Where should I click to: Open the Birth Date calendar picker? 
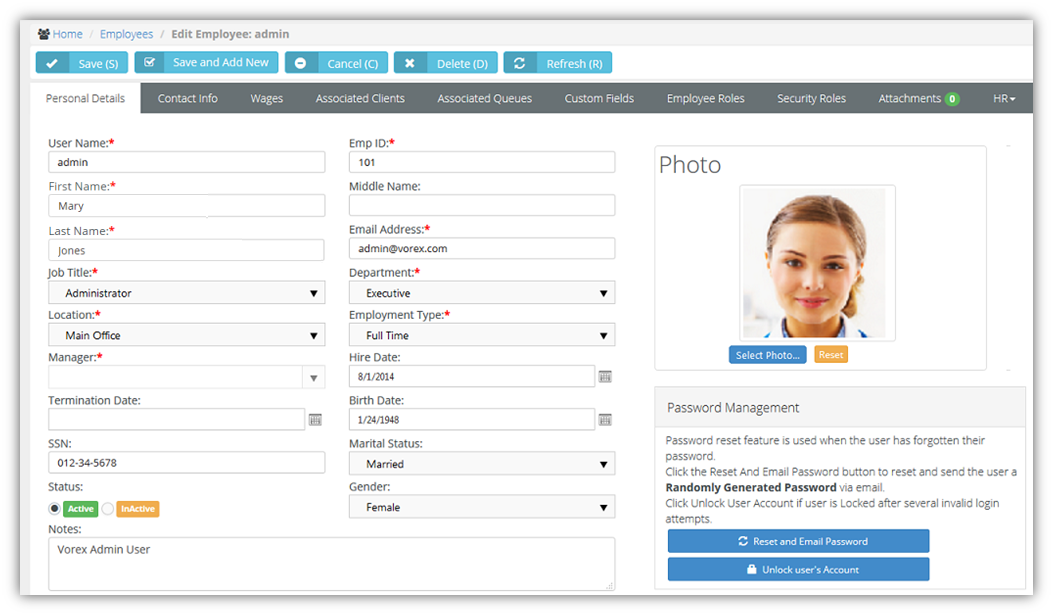tap(605, 420)
